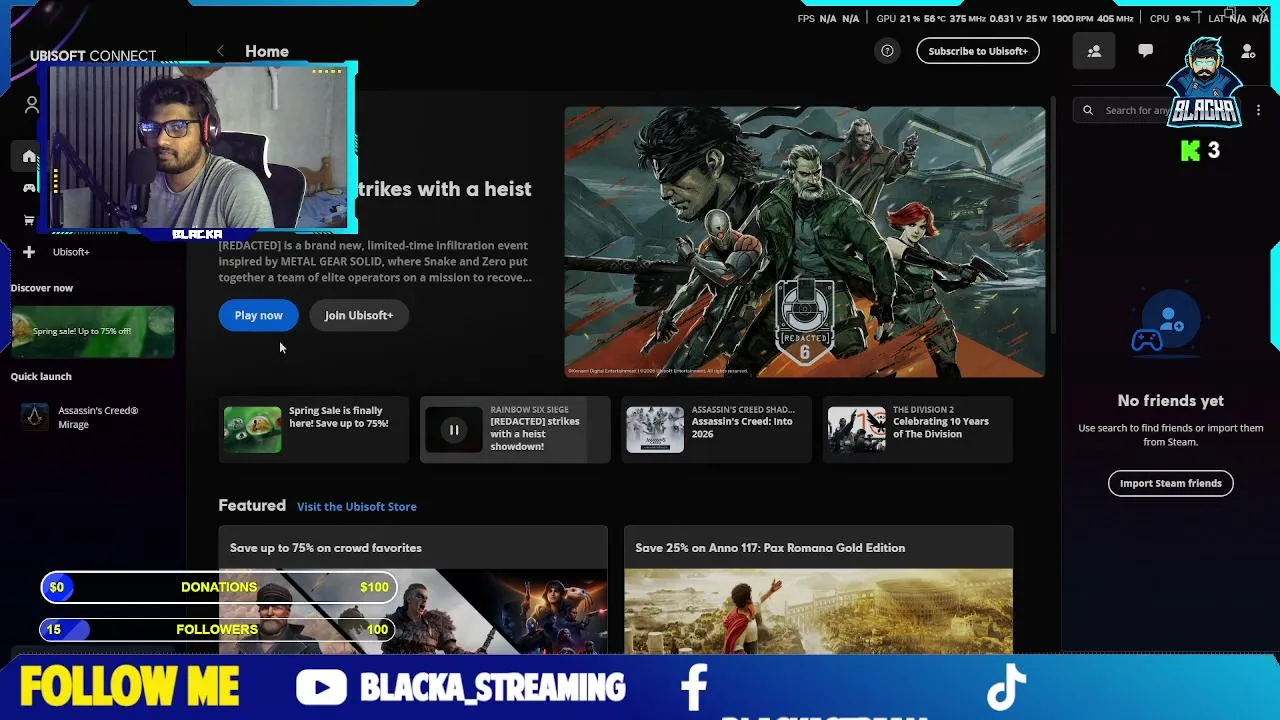The image size is (1280, 720).
Task: Click the Quick launch heading
Action: [41, 376]
